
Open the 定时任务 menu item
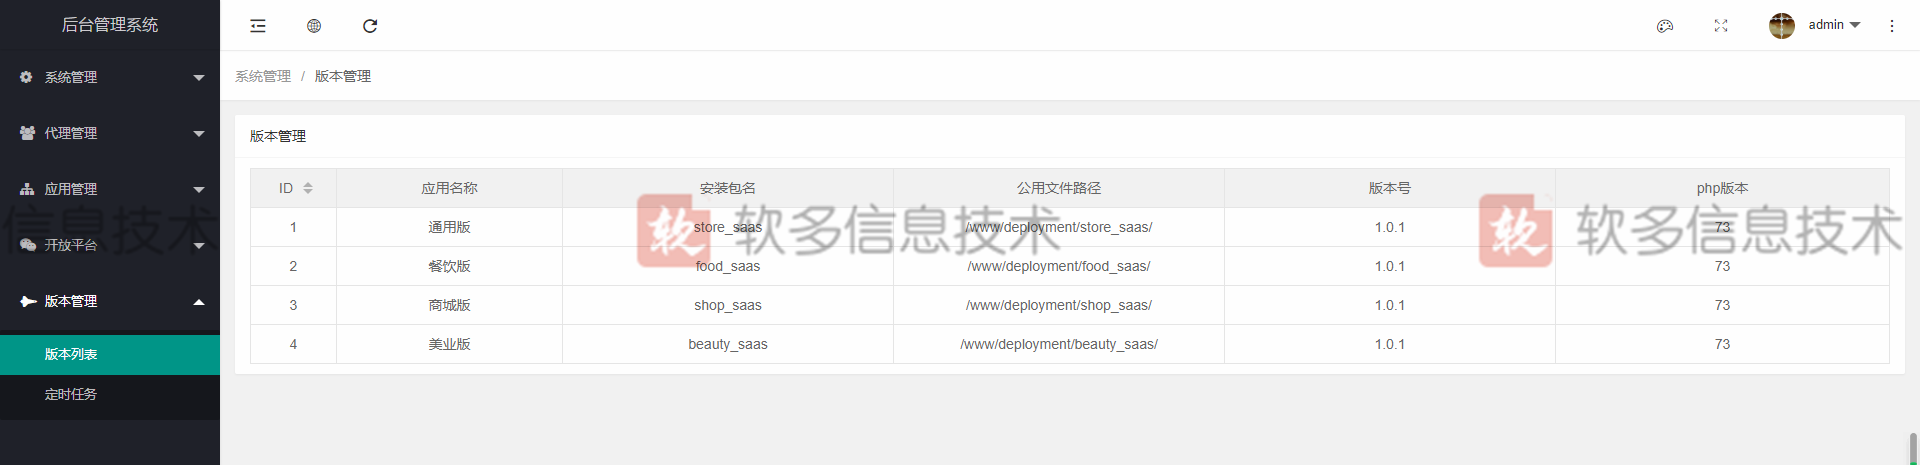(71, 395)
